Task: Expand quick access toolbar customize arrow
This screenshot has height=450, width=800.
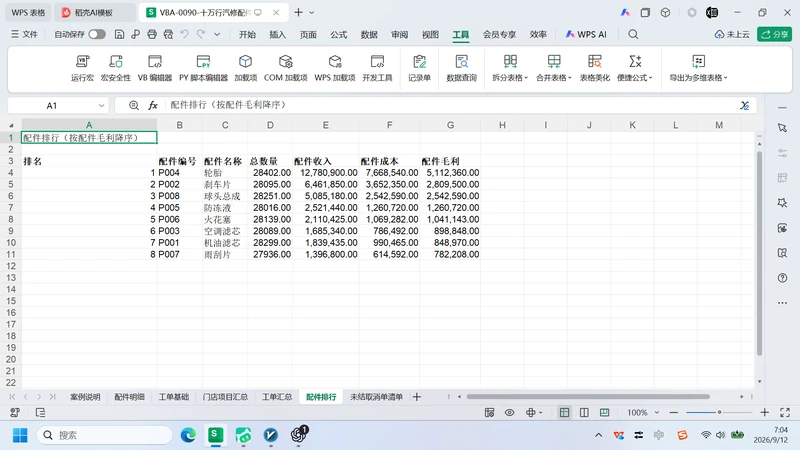Action: [217, 34]
